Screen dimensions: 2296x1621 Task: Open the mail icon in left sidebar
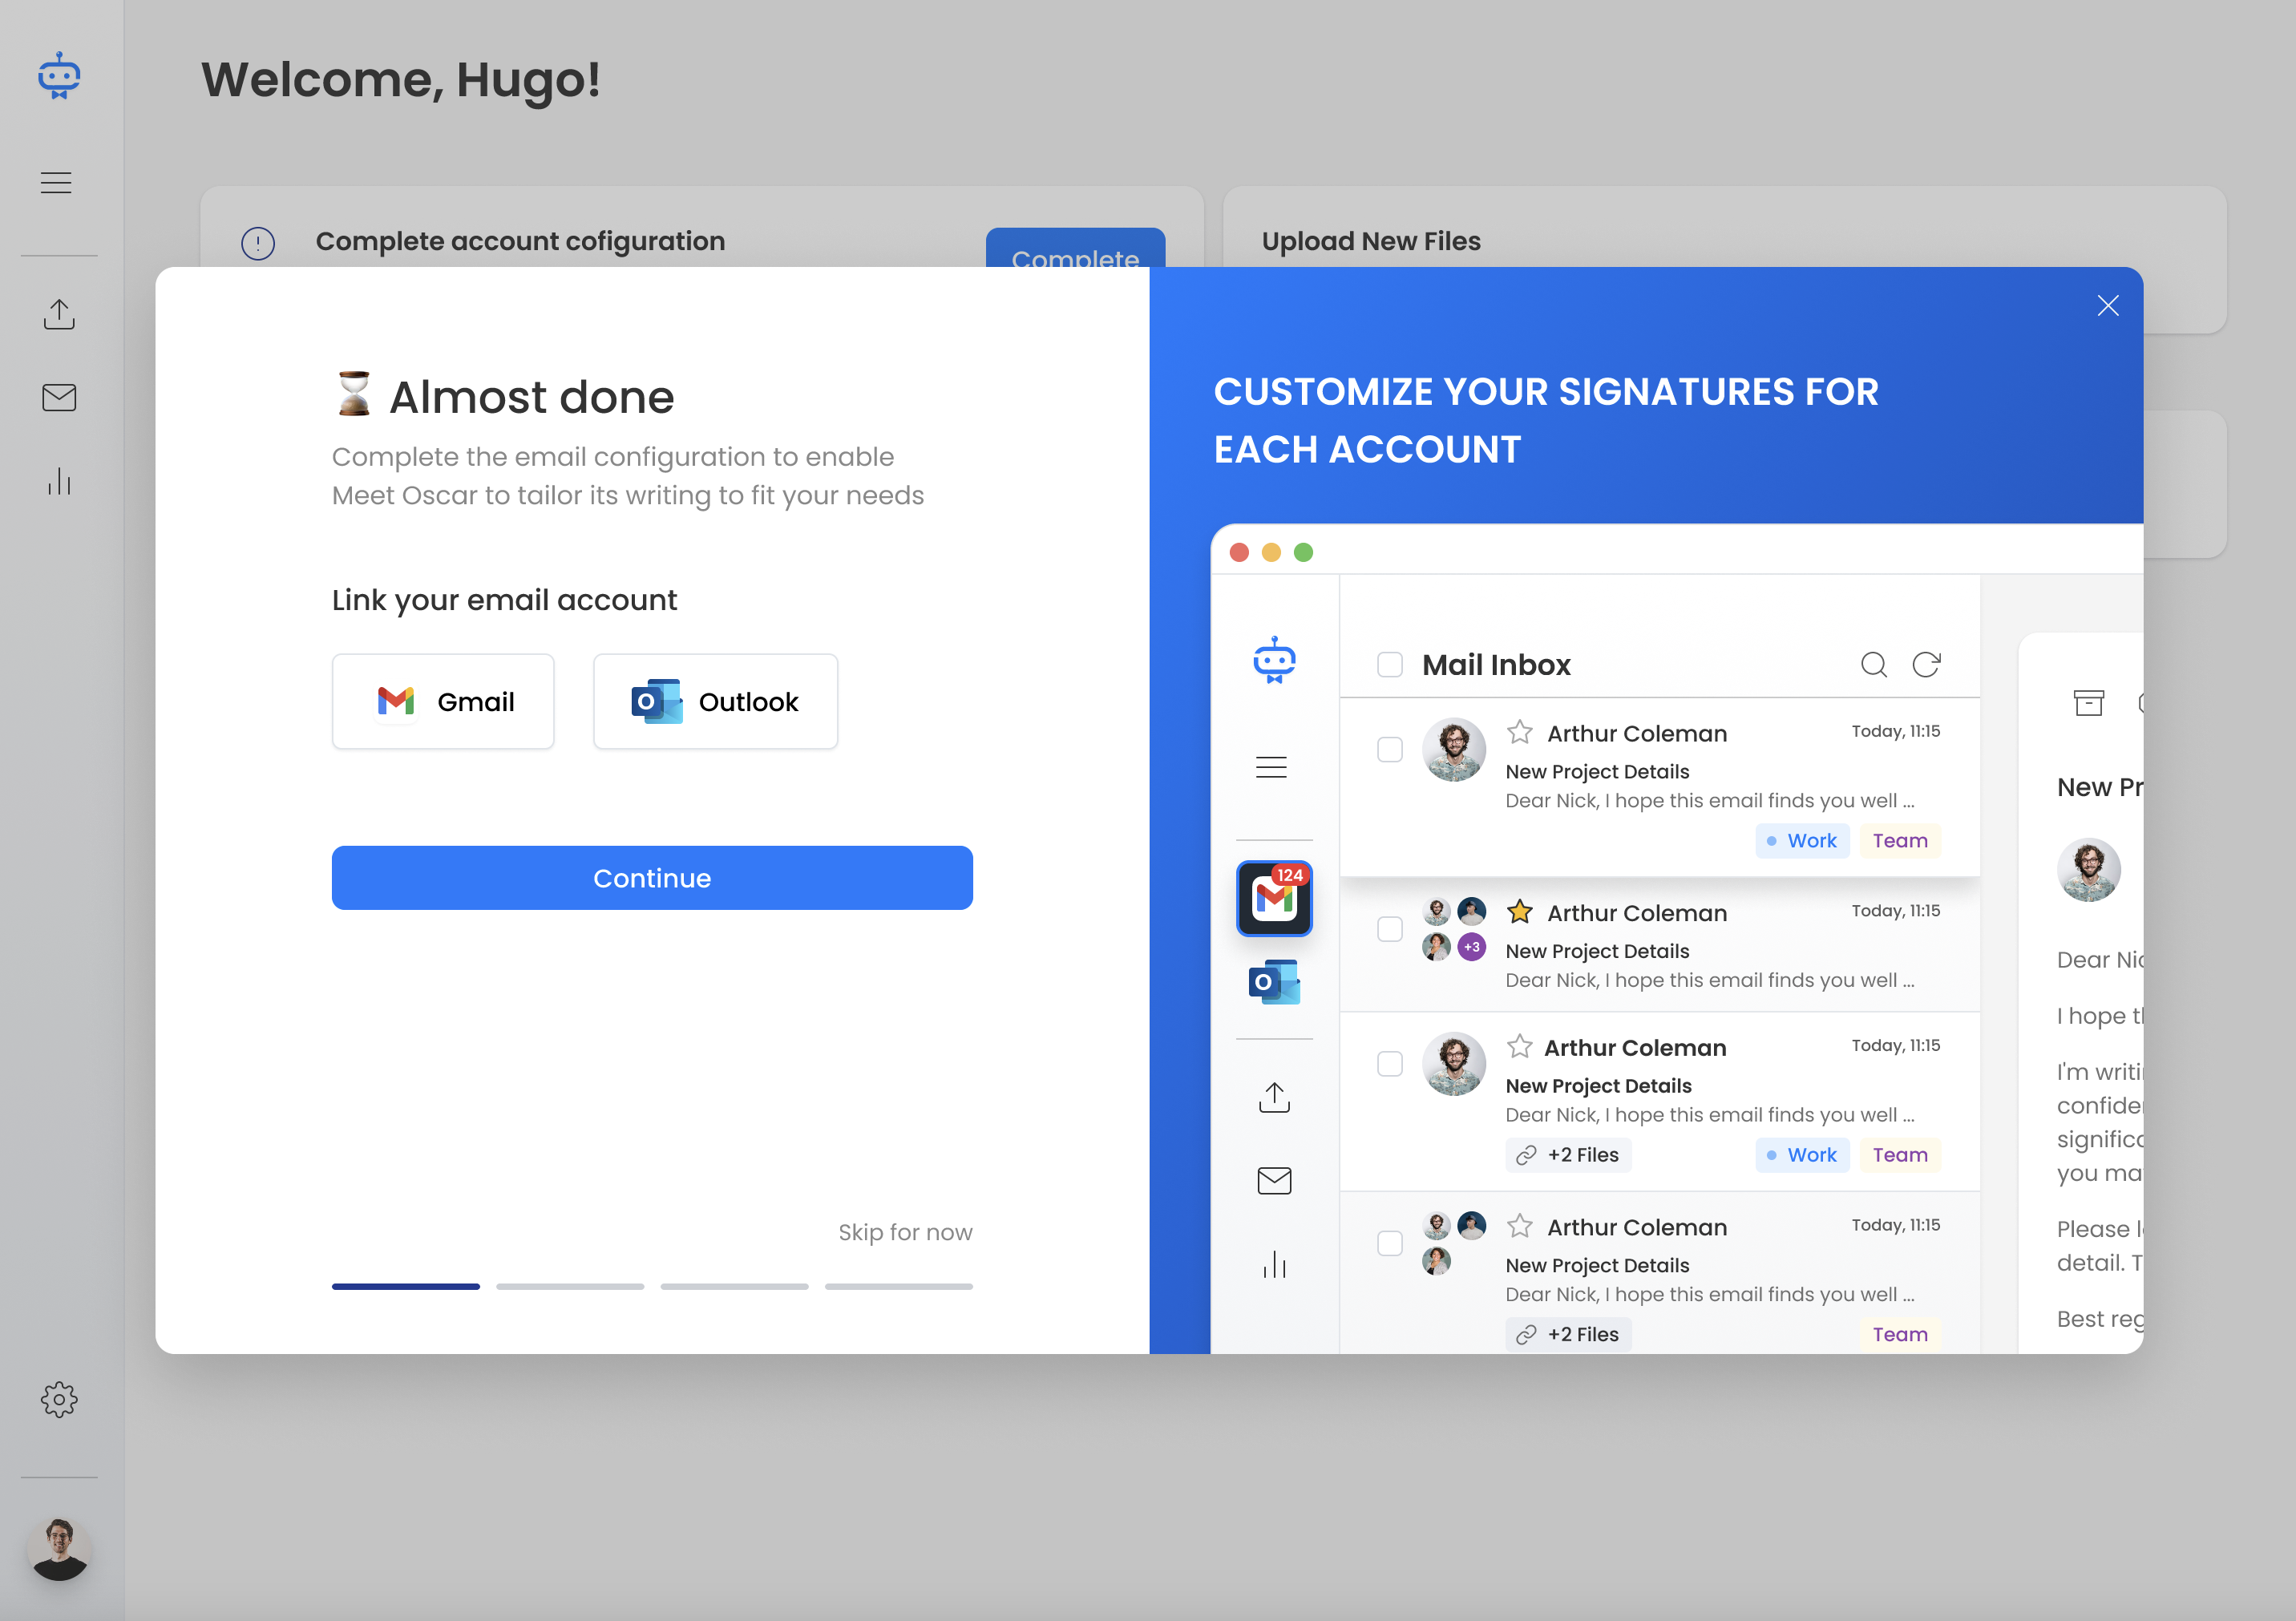click(x=59, y=398)
